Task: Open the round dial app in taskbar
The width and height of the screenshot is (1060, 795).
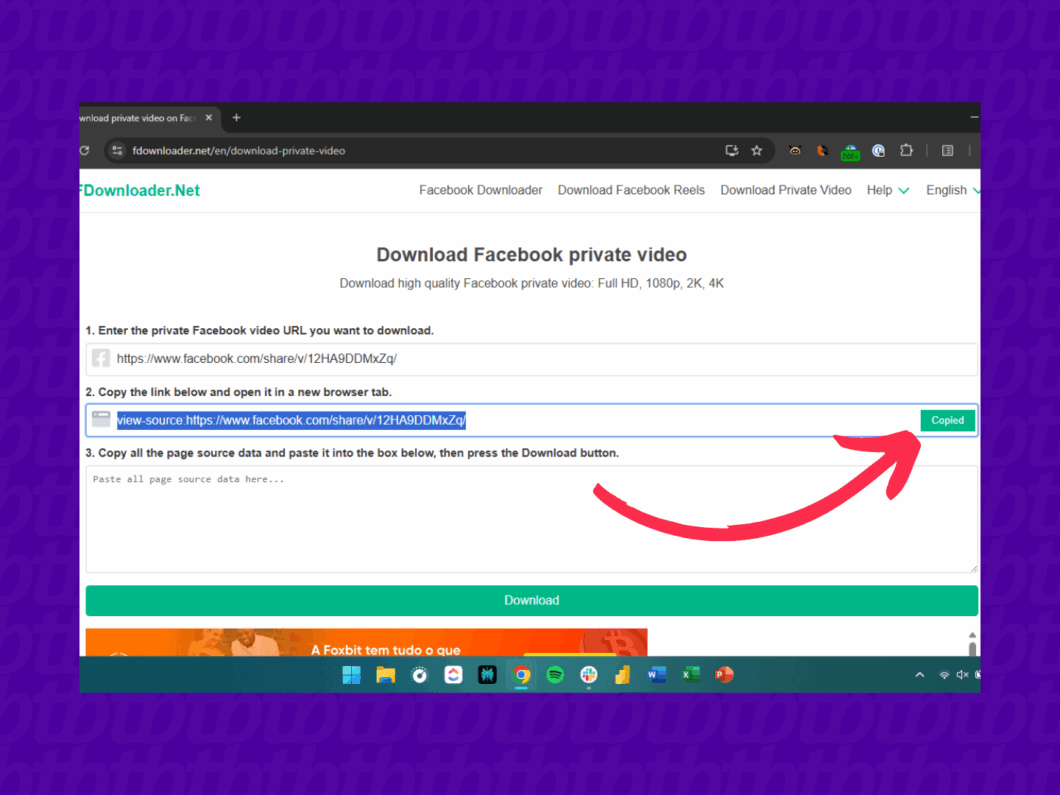Action: coord(419,675)
